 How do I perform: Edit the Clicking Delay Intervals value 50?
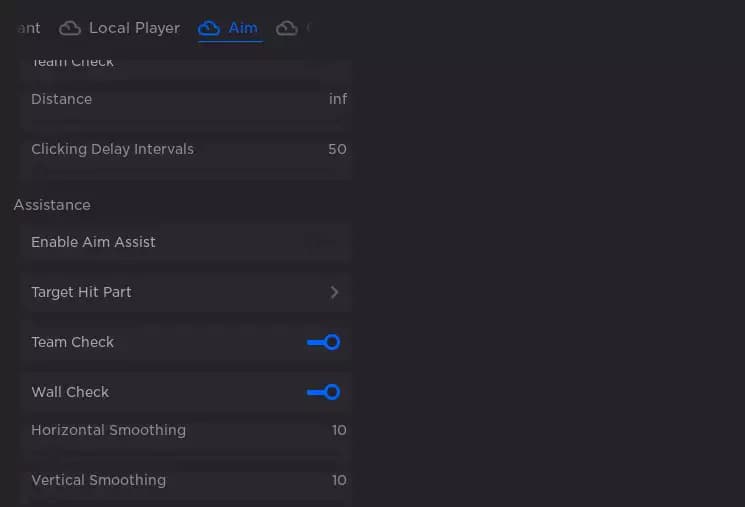pyautogui.click(x=337, y=149)
